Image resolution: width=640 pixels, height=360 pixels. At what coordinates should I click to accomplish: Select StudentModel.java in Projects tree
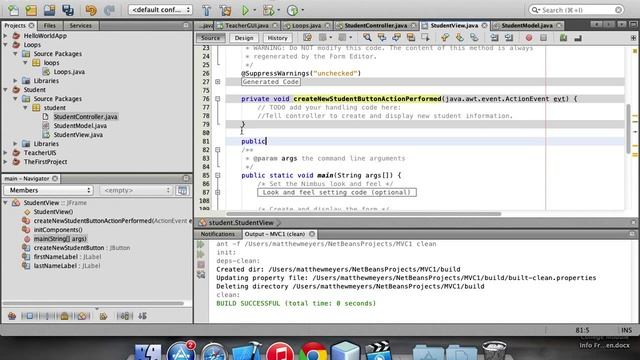(80, 126)
